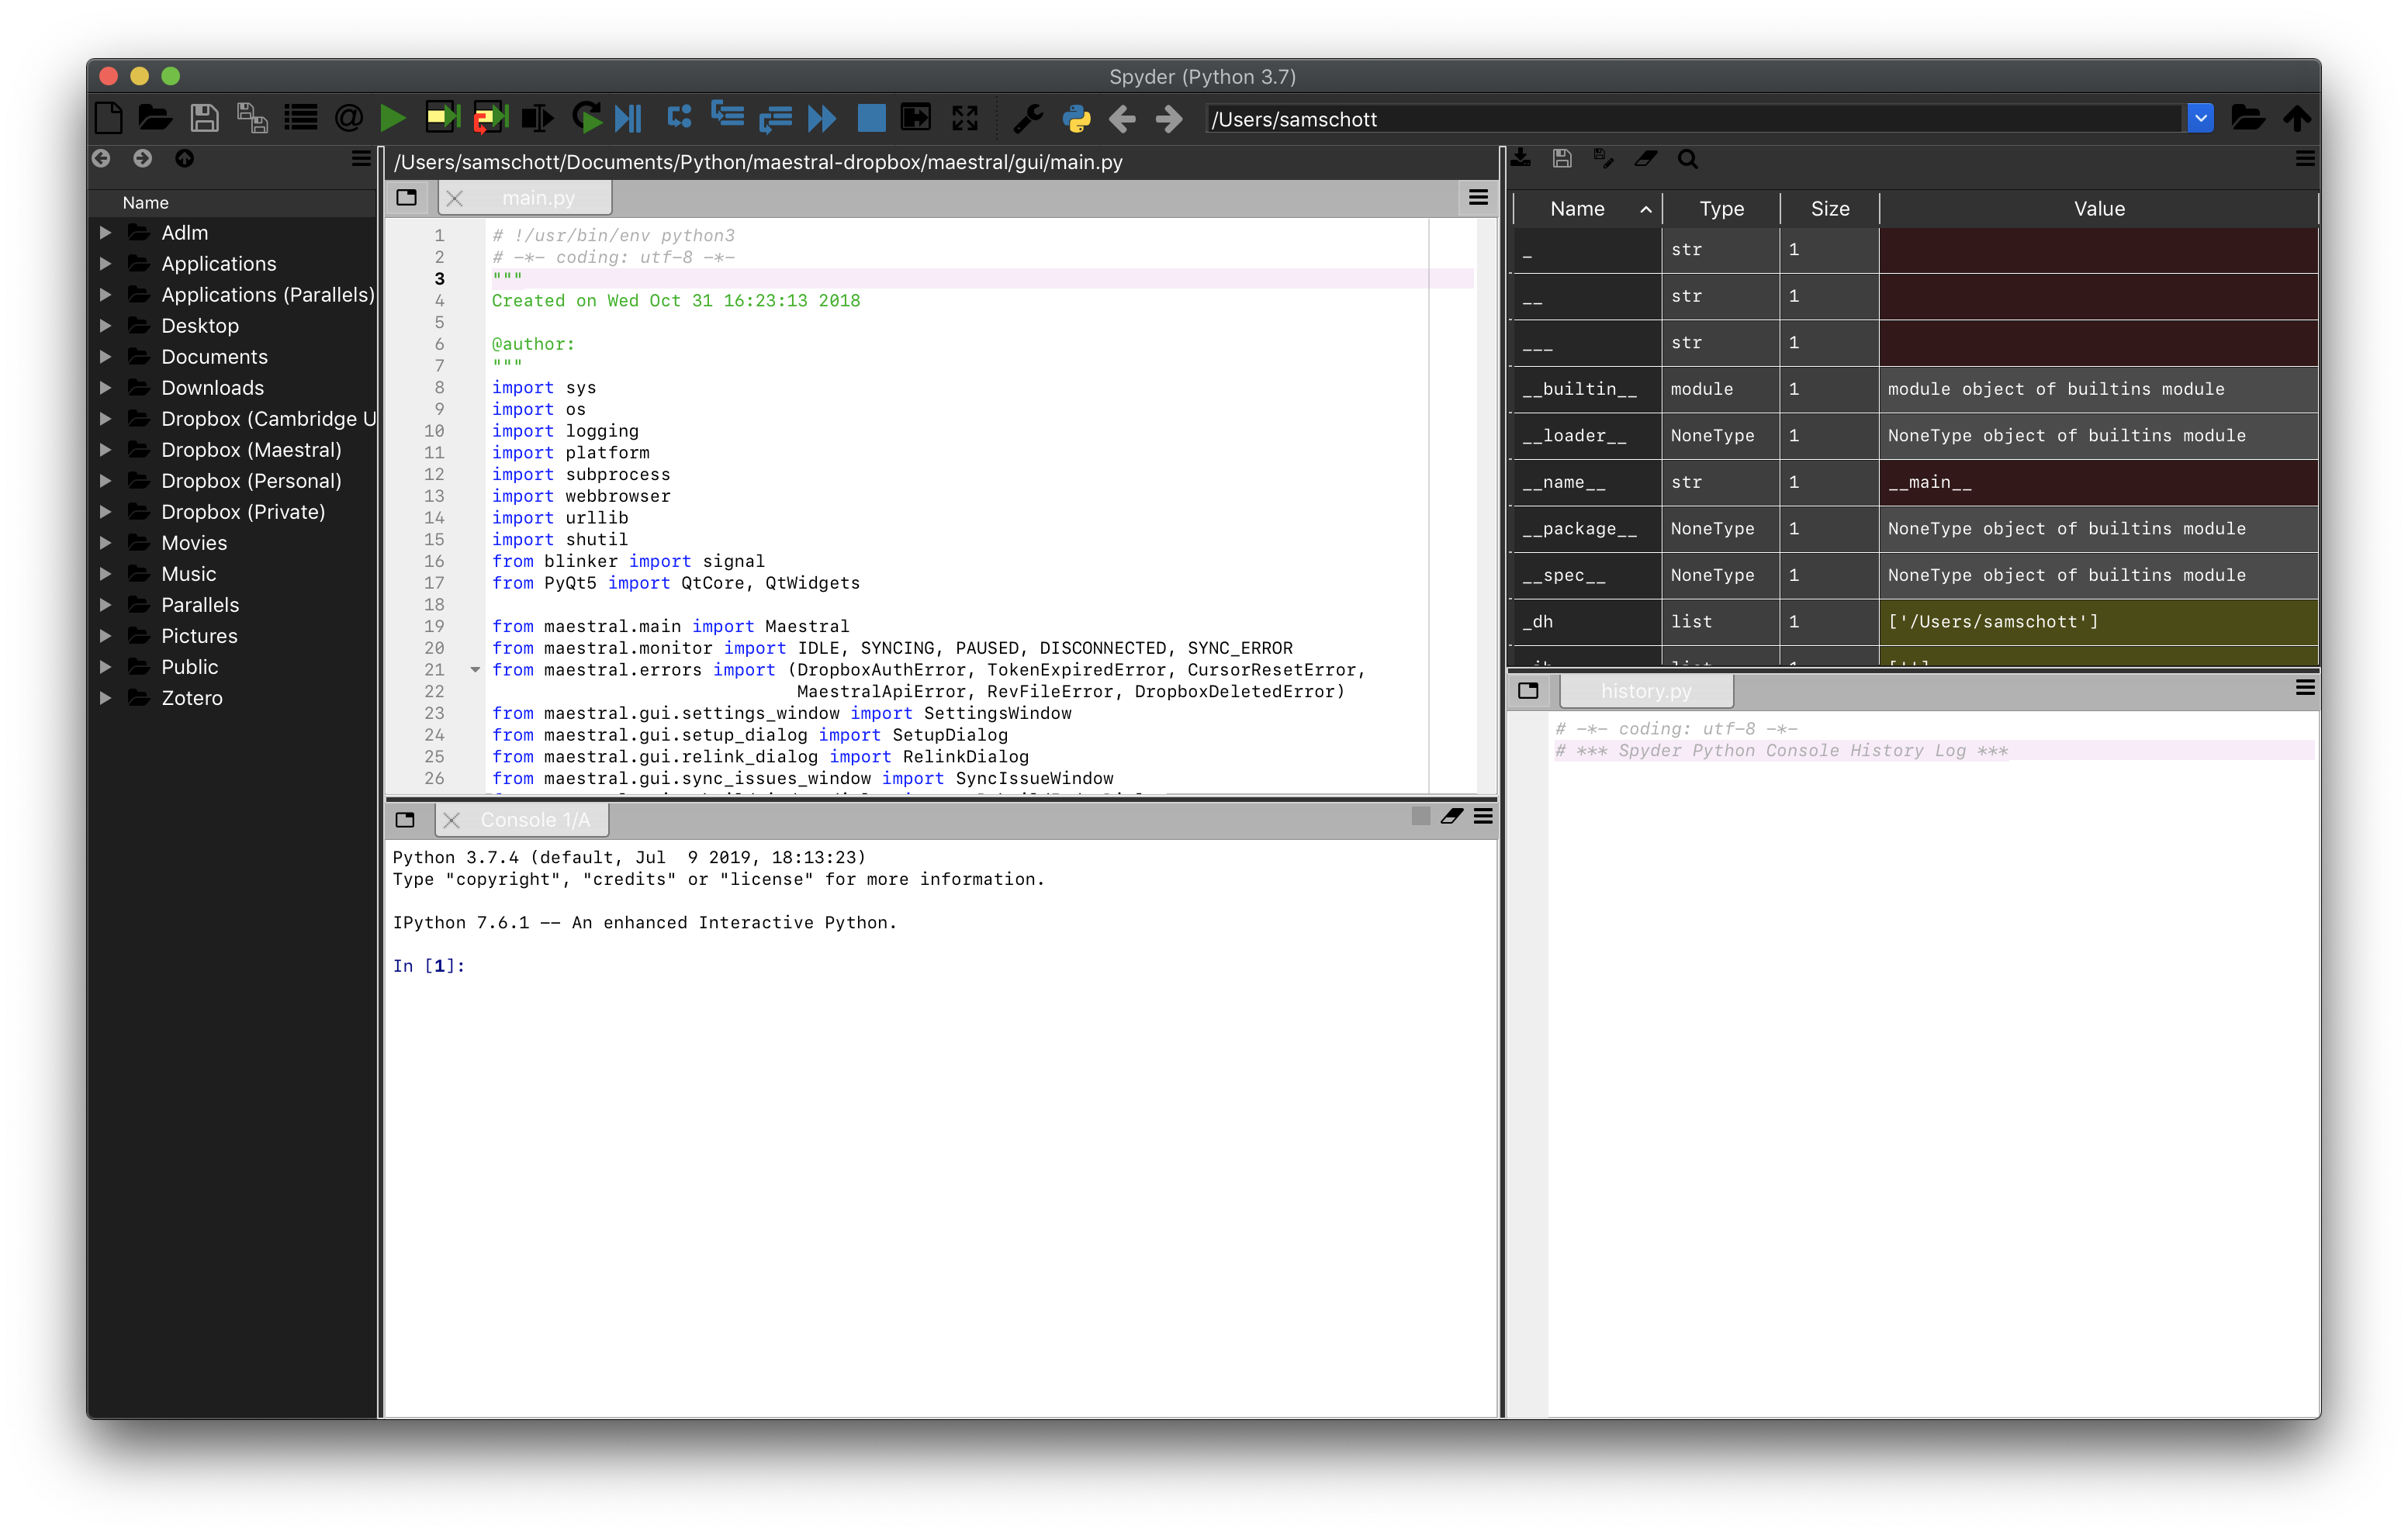Create a new Python file
This screenshot has width=2408, height=1534.
coord(108,118)
